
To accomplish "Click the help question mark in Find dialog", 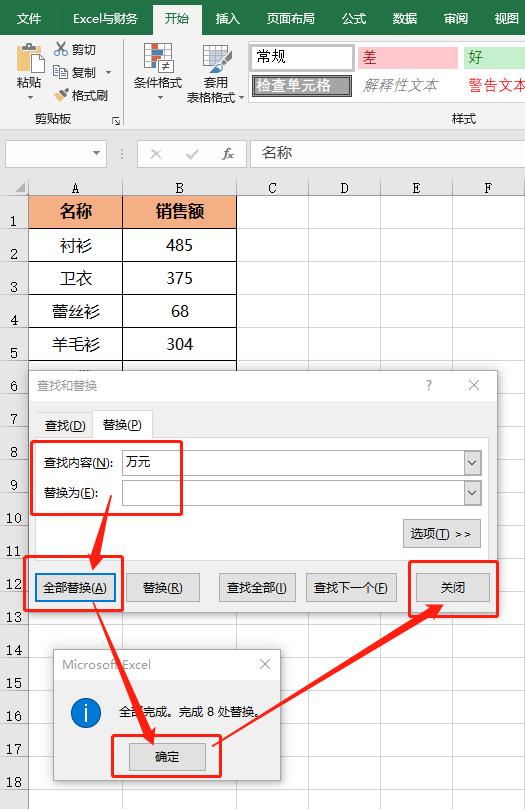I will pyautogui.click(x=429, y=385).
